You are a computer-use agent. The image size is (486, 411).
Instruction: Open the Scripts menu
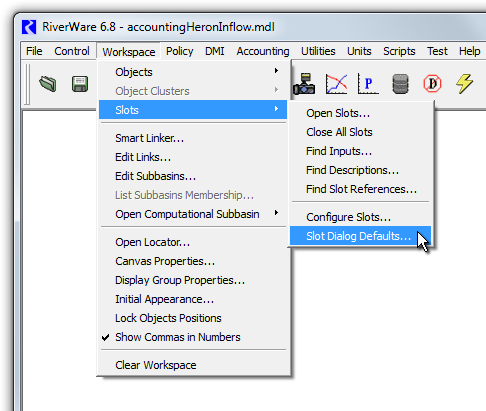(x=399, y=51)
